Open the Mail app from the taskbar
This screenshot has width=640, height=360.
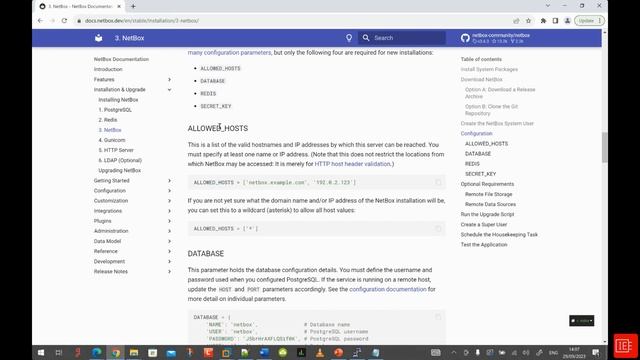point(171,353)
